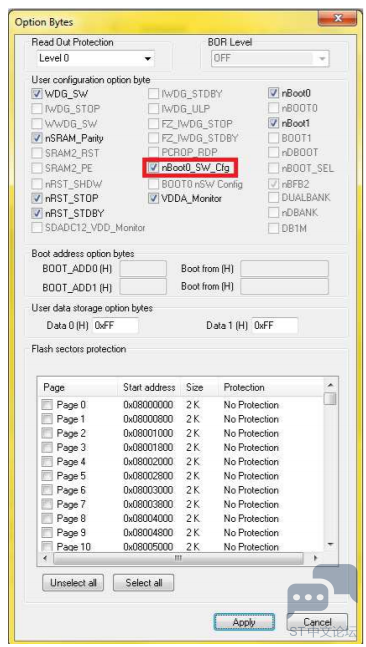Click the Page column header
The width and height of the screenshot is (366, 647).
[78, 387]
